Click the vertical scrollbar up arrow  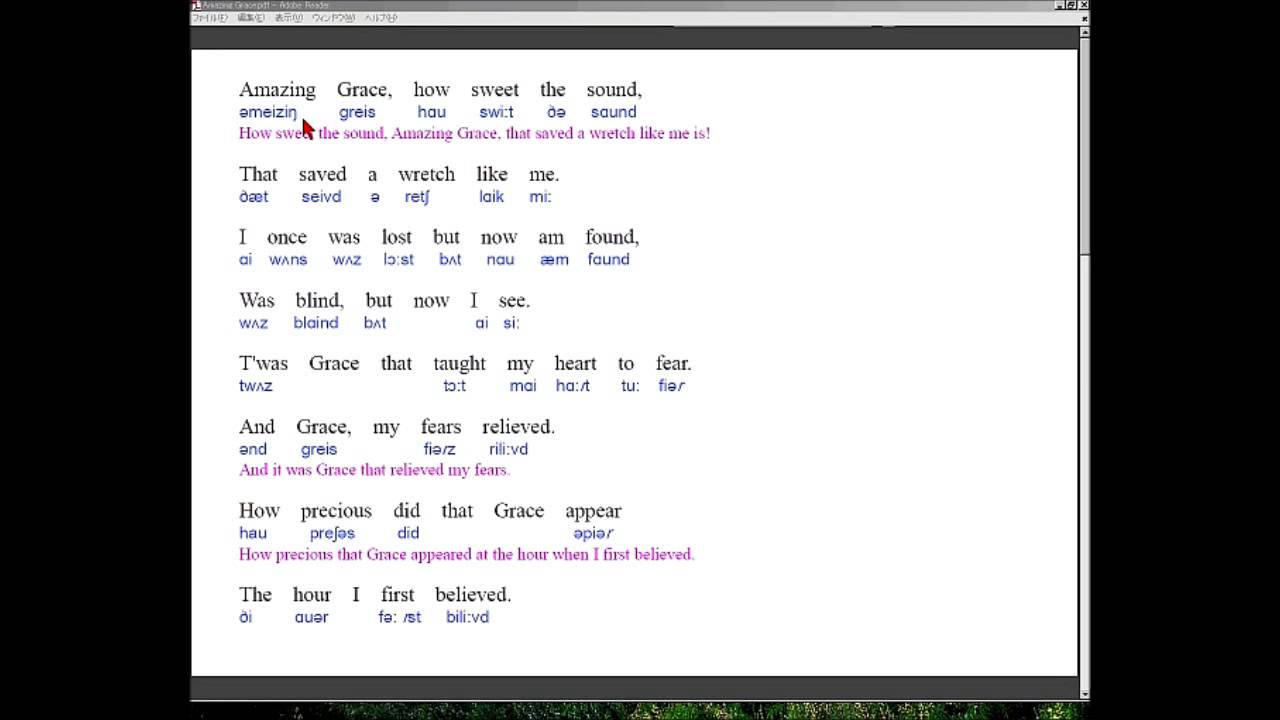tap(1085, 32)
